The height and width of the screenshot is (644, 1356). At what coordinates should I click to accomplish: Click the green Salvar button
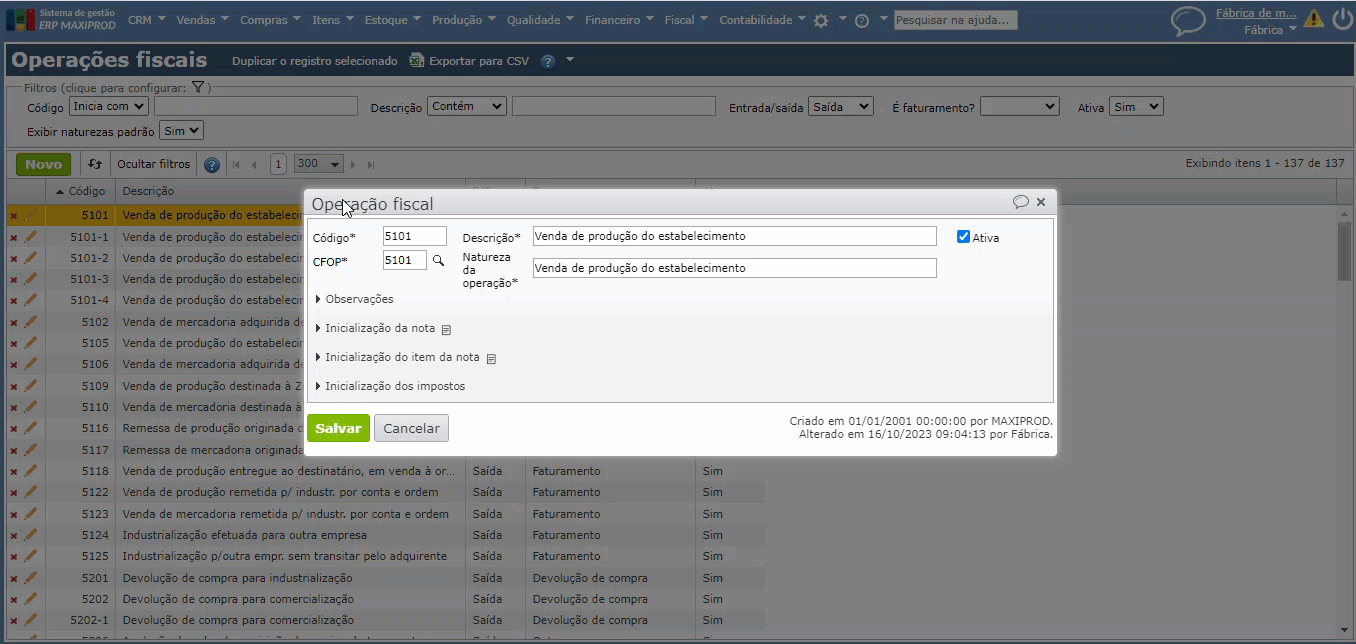coord(338,428)
